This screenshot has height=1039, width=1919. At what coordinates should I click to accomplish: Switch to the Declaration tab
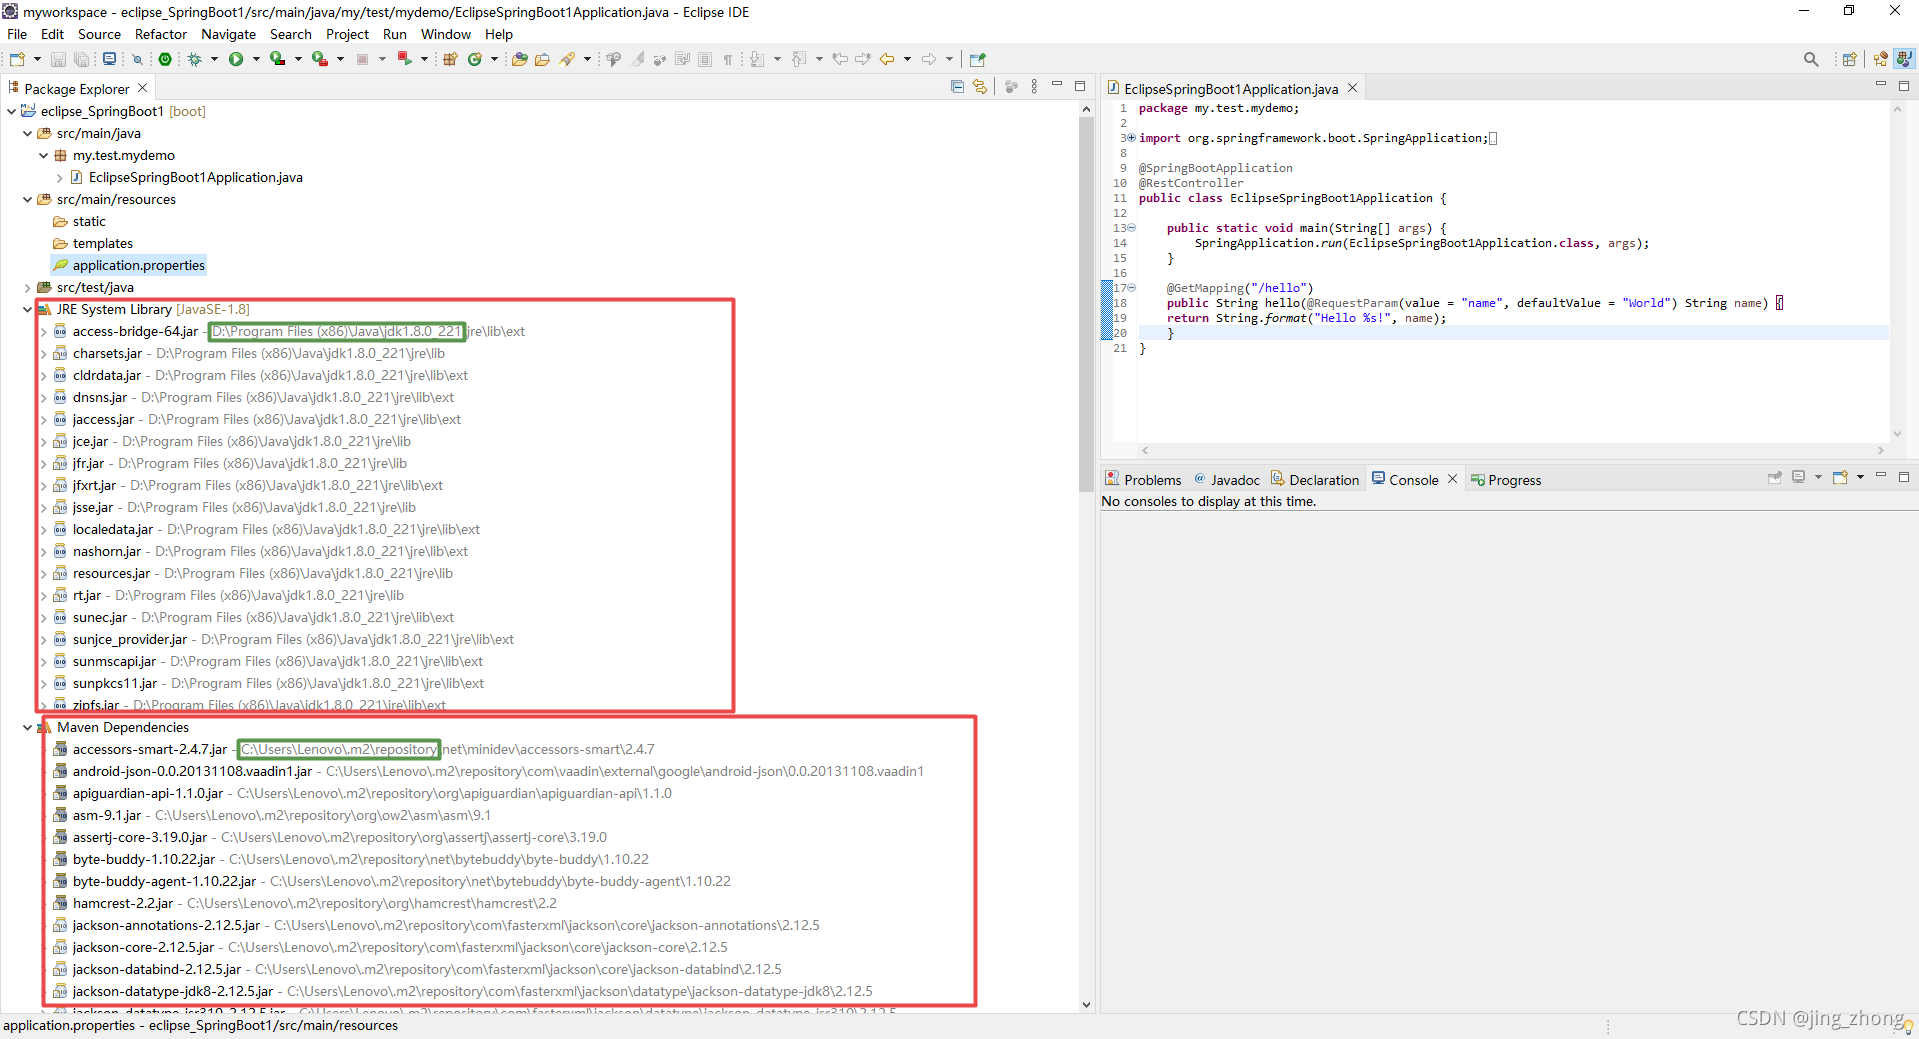(x=1315, y=480)
